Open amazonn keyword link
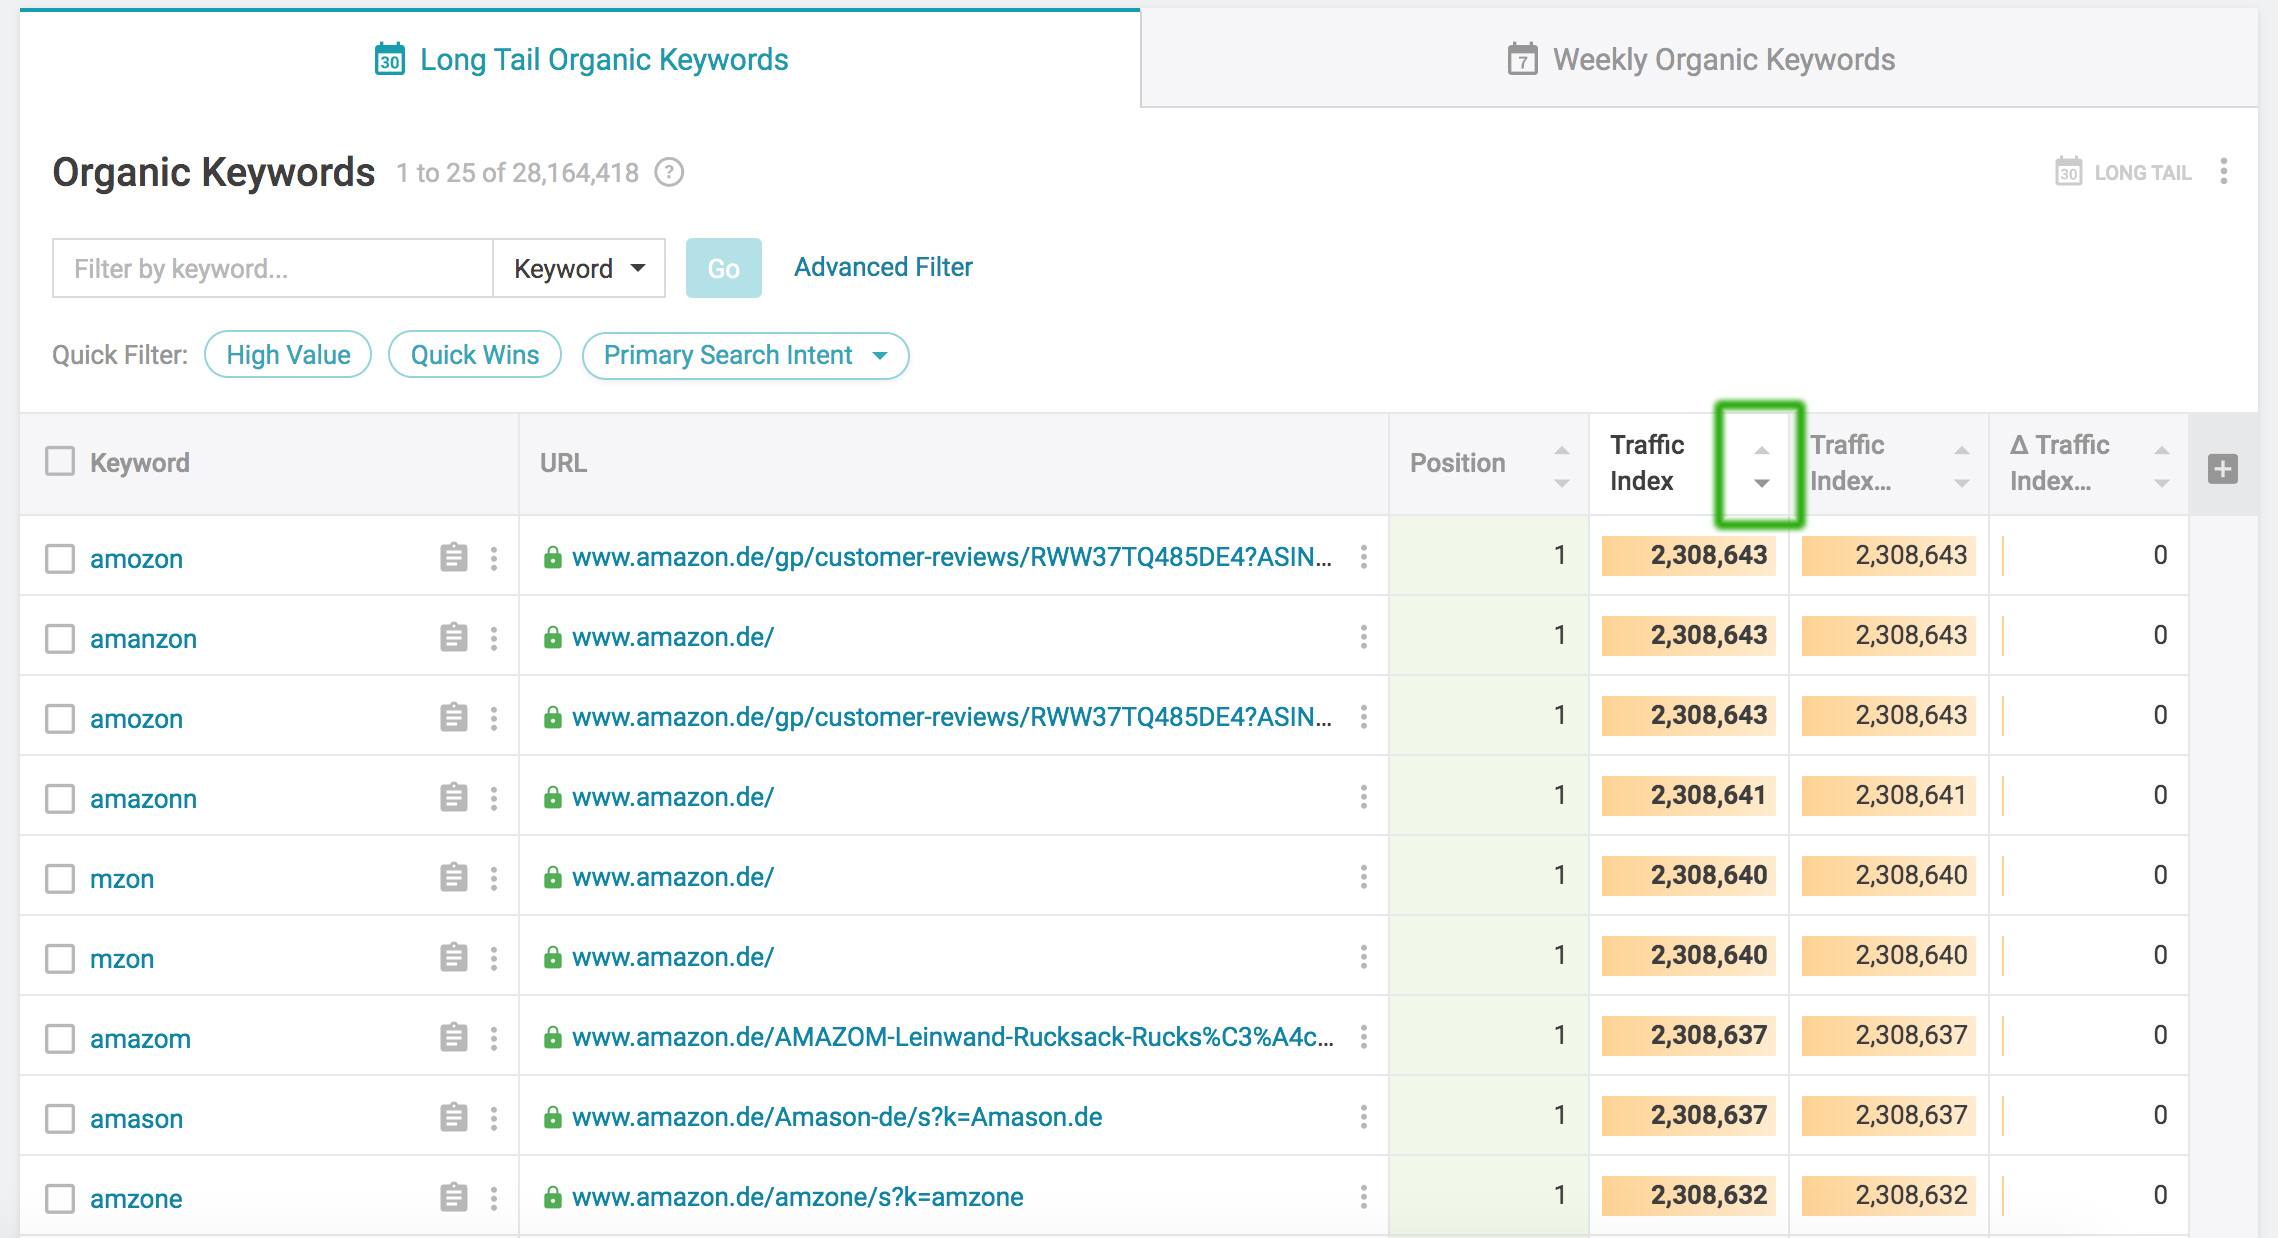The image size is (2278, 1238). pyautogui.click(x=143, y=799)
